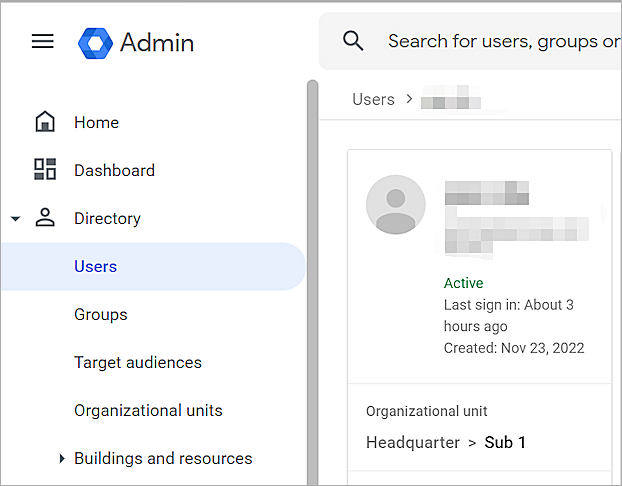Click the Dashboard grid icon
Image resolution: width=622 pixels, height=486 pixels.
coord(45,170)
